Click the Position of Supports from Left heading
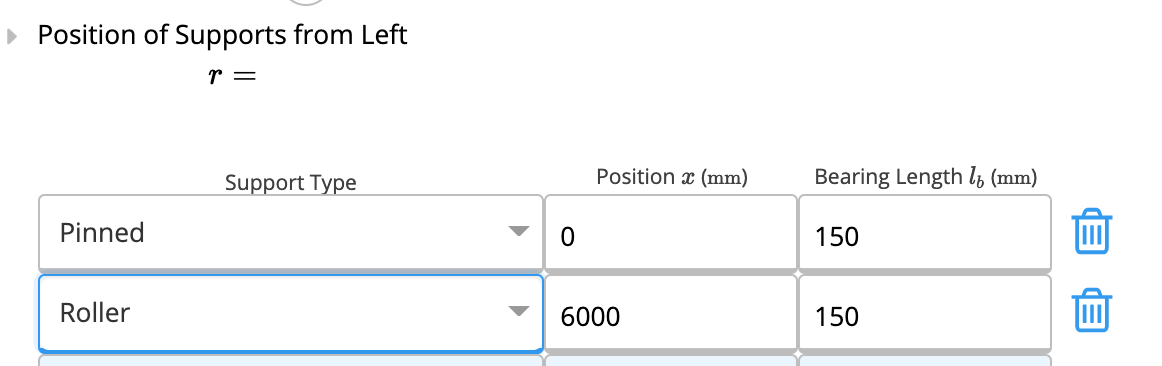 (222, 35)
